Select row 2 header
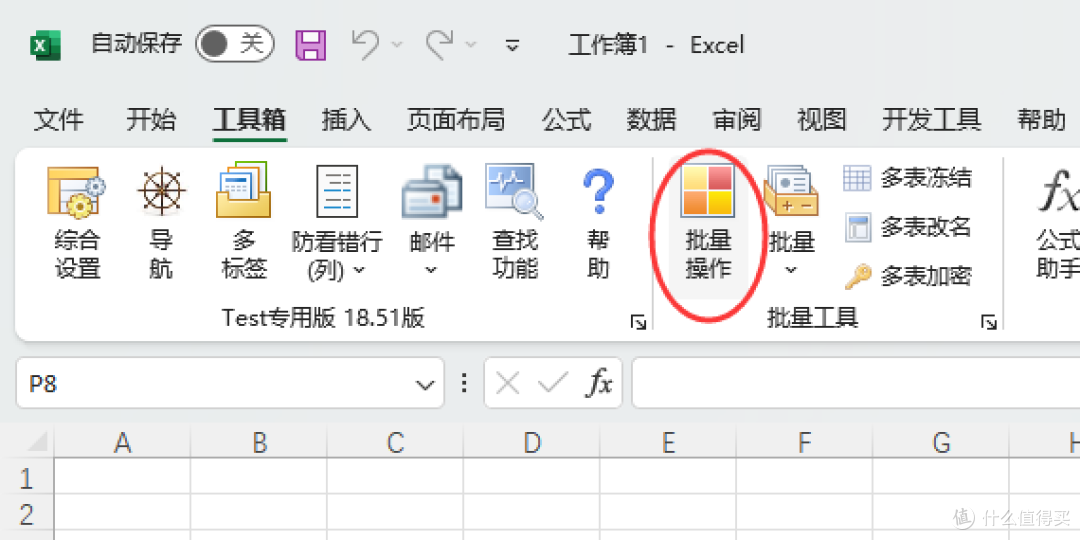This screenshot has width=1080, height=540. (x=28, y=513)
